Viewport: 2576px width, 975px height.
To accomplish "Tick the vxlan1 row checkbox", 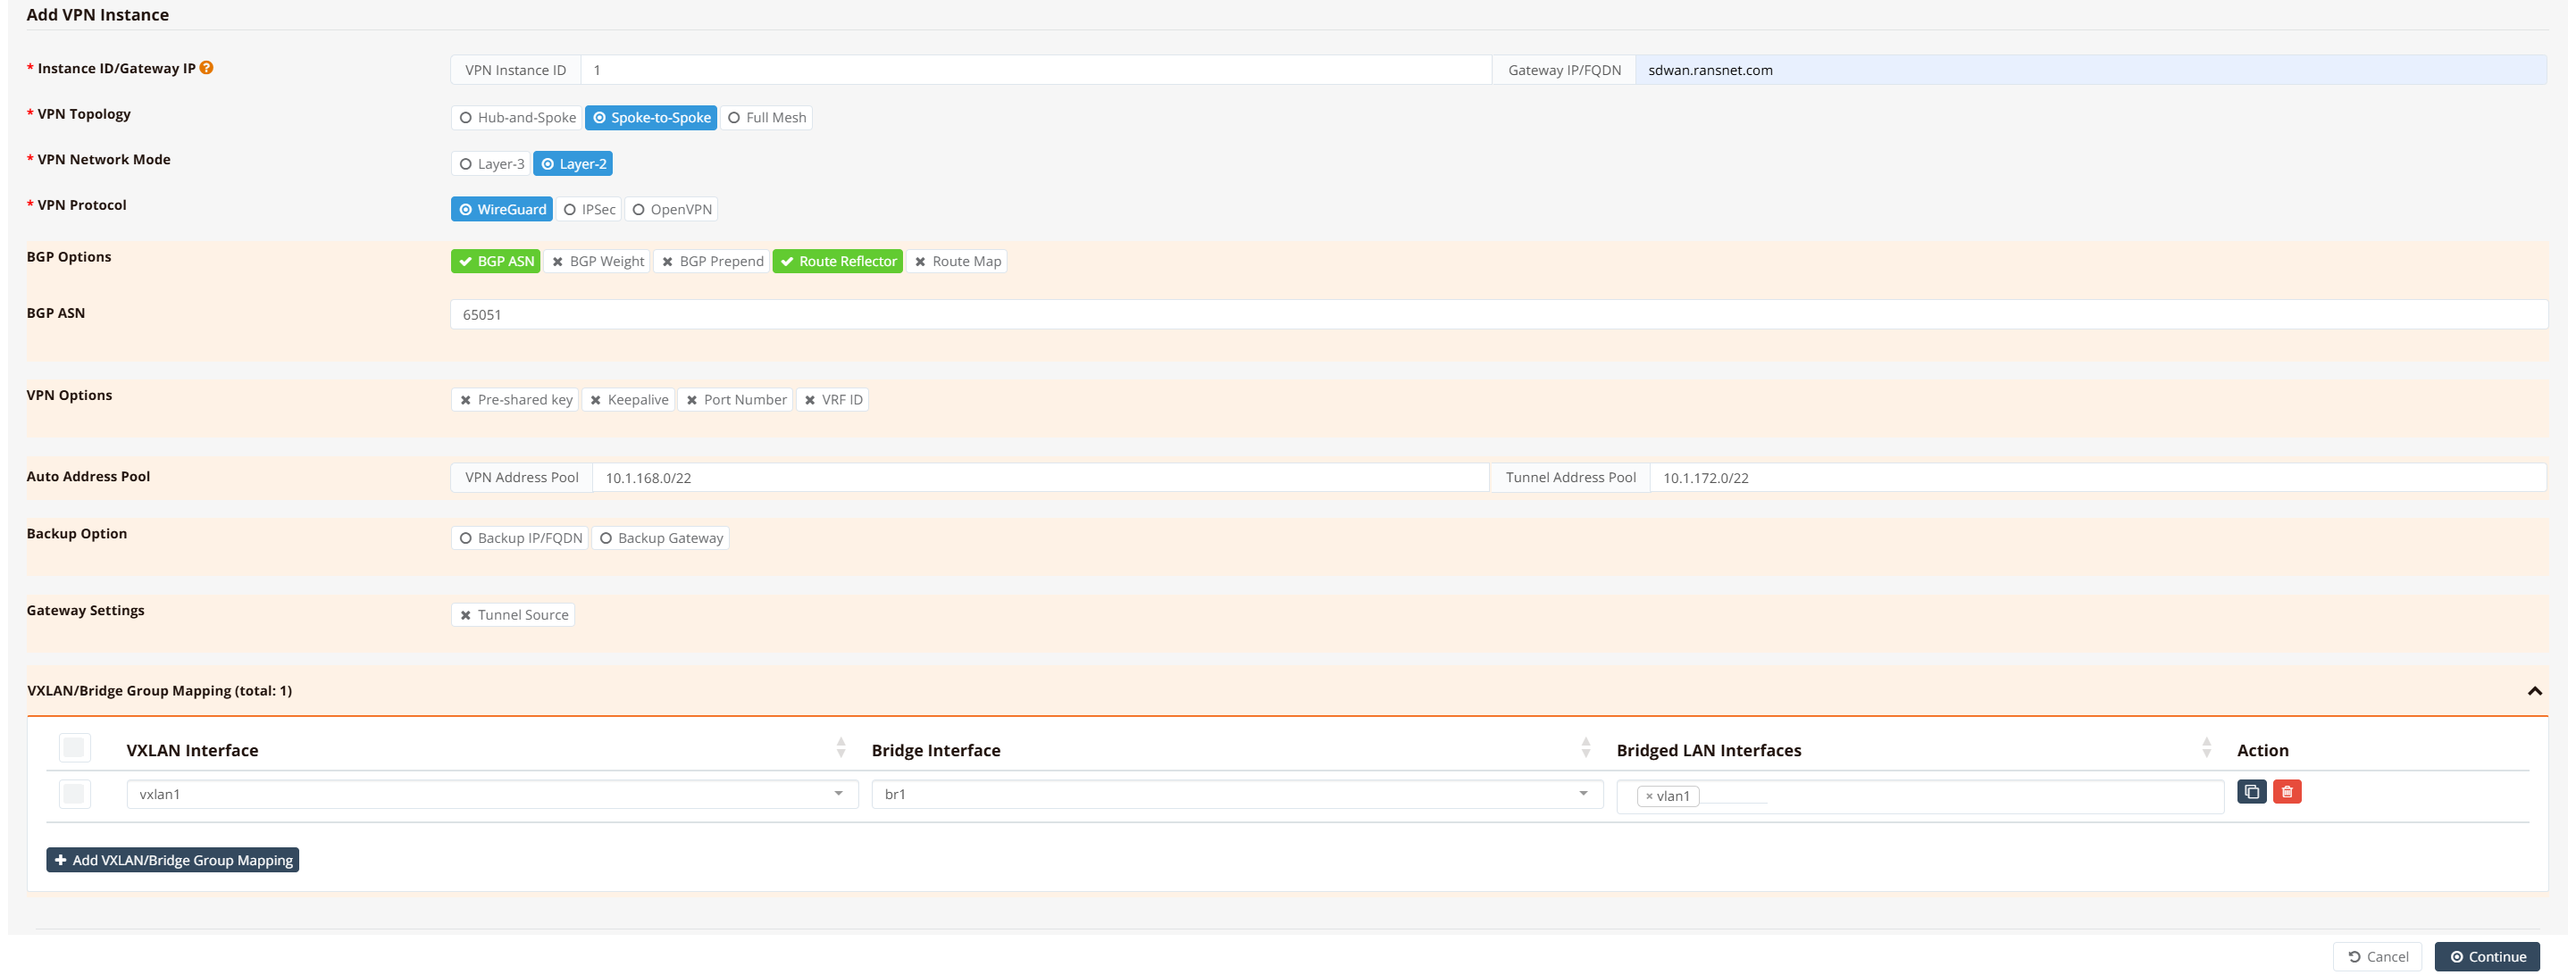I will (x=74, y=794).
